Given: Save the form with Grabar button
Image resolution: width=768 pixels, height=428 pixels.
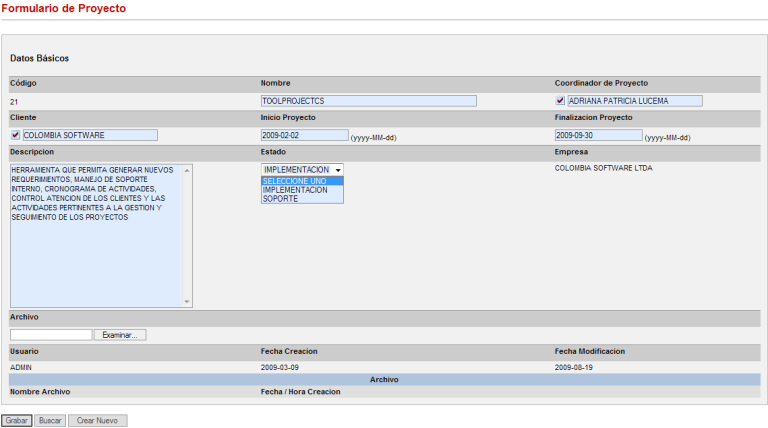Looking at the screenshot, I should pyautogui.click(x=16, y=421).
